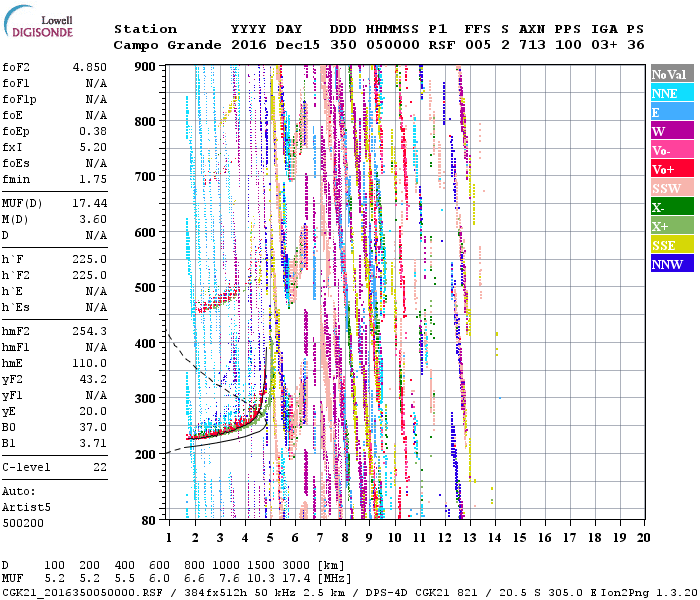700x600 pixels.
Task: Click the IGA value 03+
Action: [604, 45]
